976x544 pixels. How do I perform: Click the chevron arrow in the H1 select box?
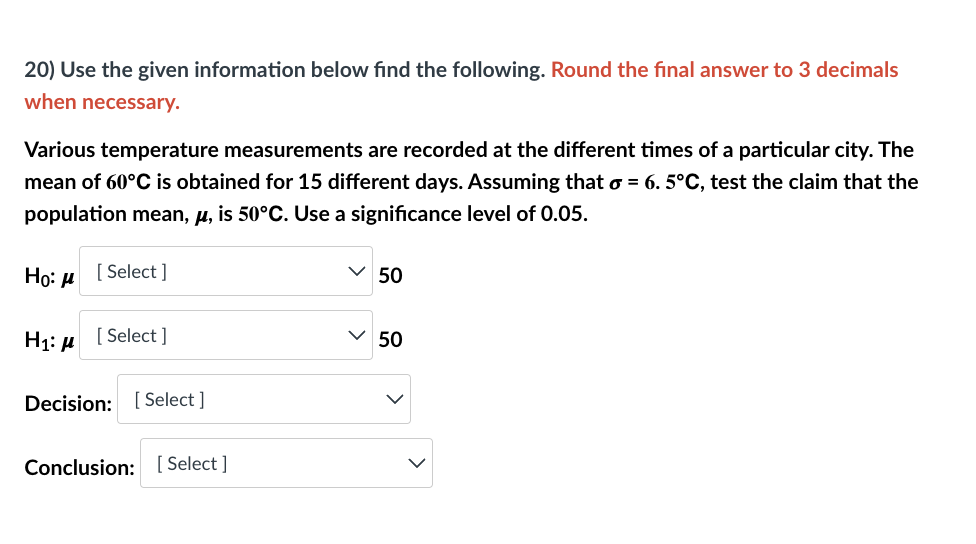(356, 335)
